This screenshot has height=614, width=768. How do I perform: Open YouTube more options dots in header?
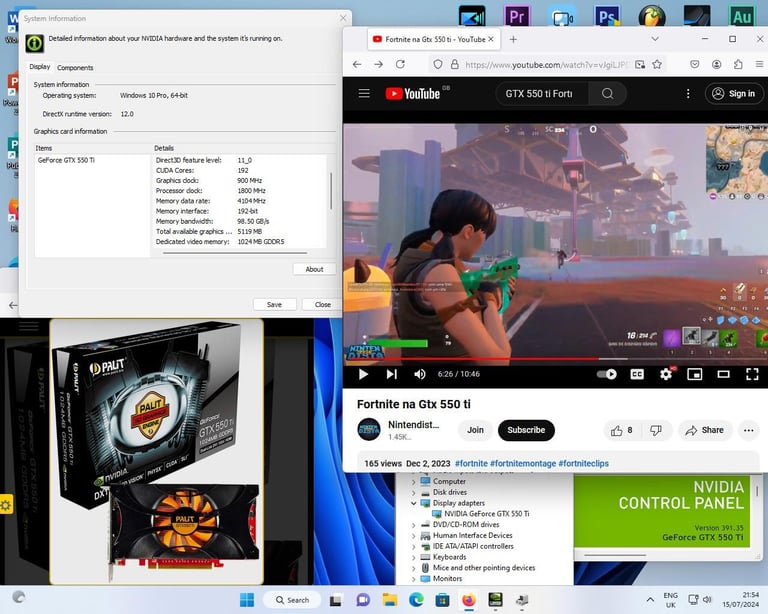[688, 94]
